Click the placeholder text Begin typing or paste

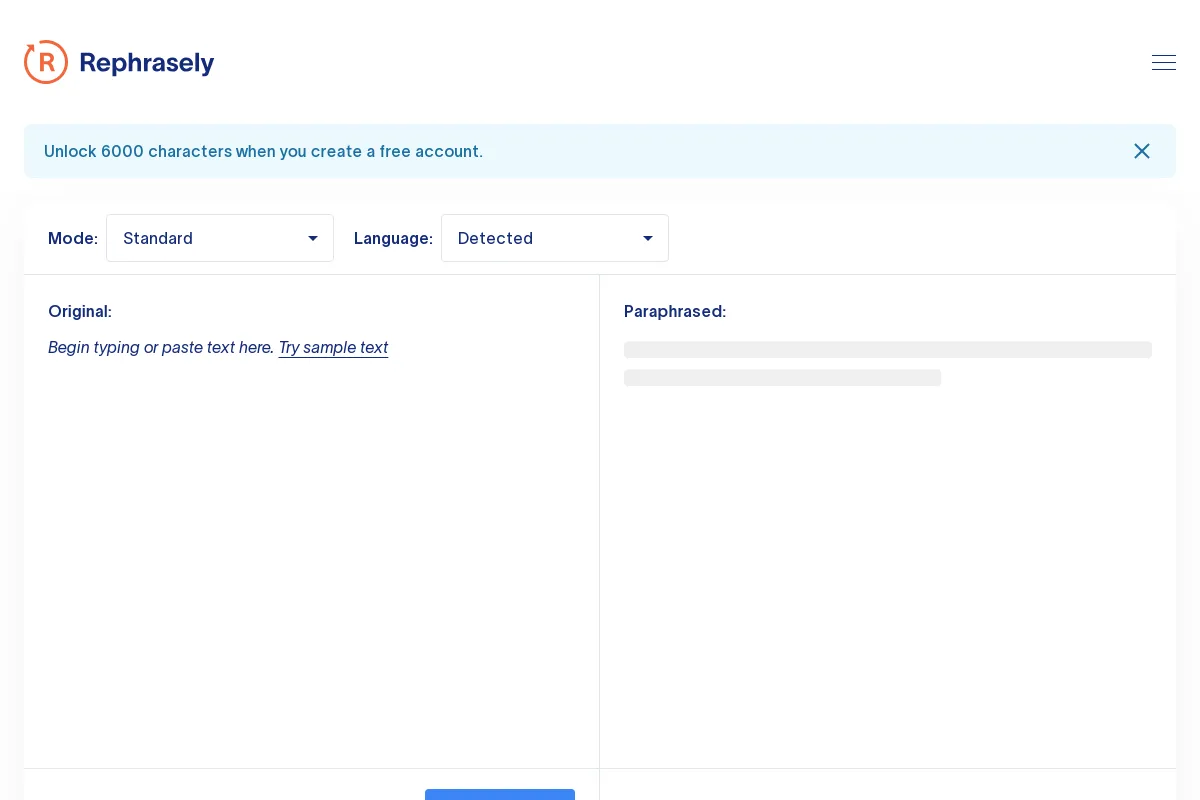click(160, 347)
